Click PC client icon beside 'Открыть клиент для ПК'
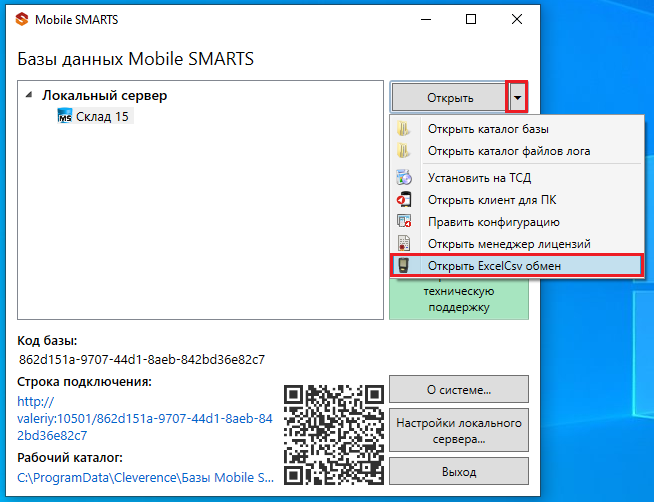Viewport: 654px width, 502px height. (x=404, y=200)
